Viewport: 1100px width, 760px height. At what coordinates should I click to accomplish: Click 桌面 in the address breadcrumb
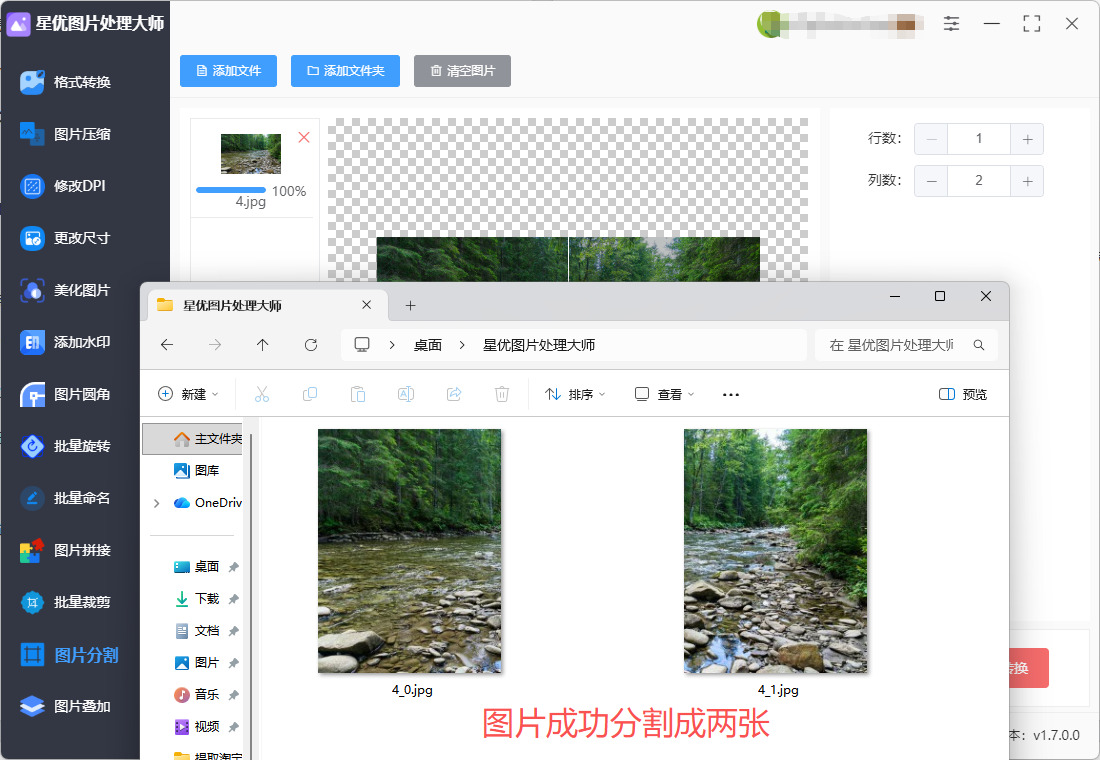pos(428,345)
